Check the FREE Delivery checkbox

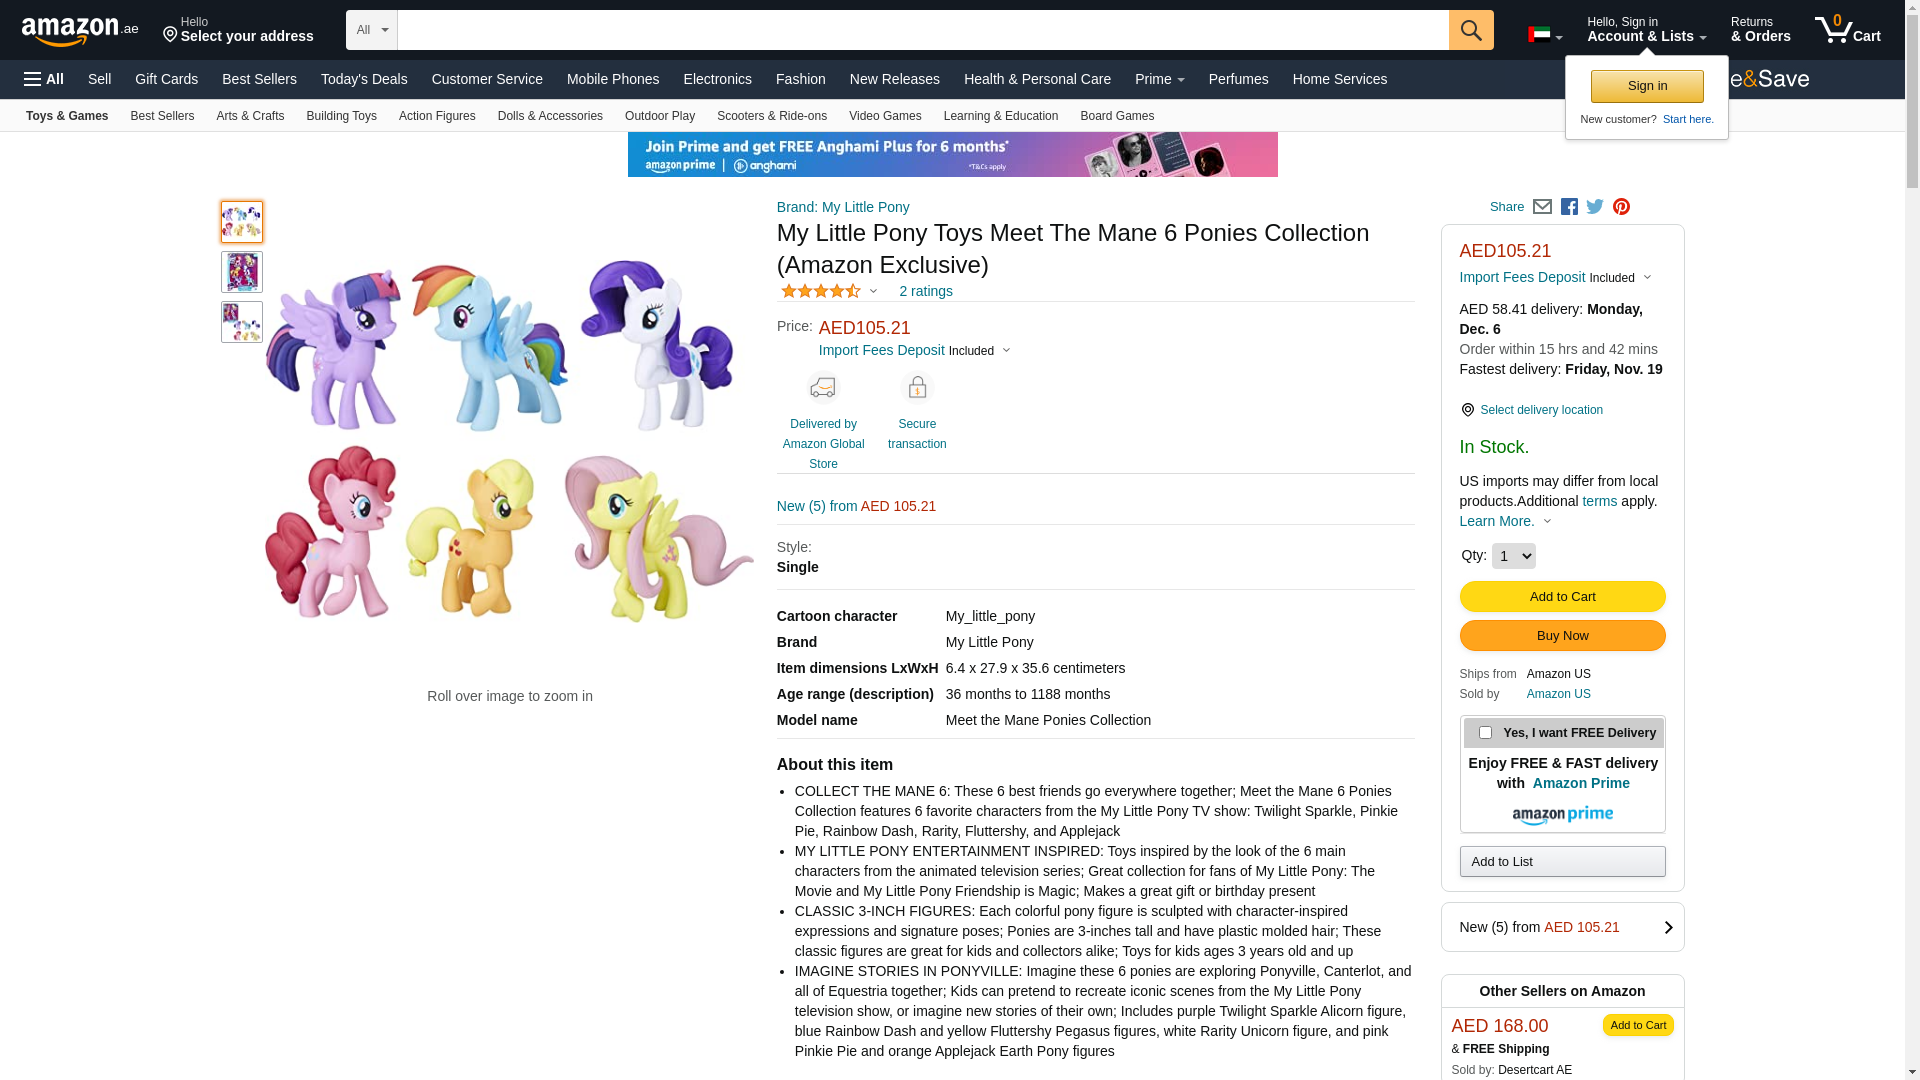[1485, 733]
